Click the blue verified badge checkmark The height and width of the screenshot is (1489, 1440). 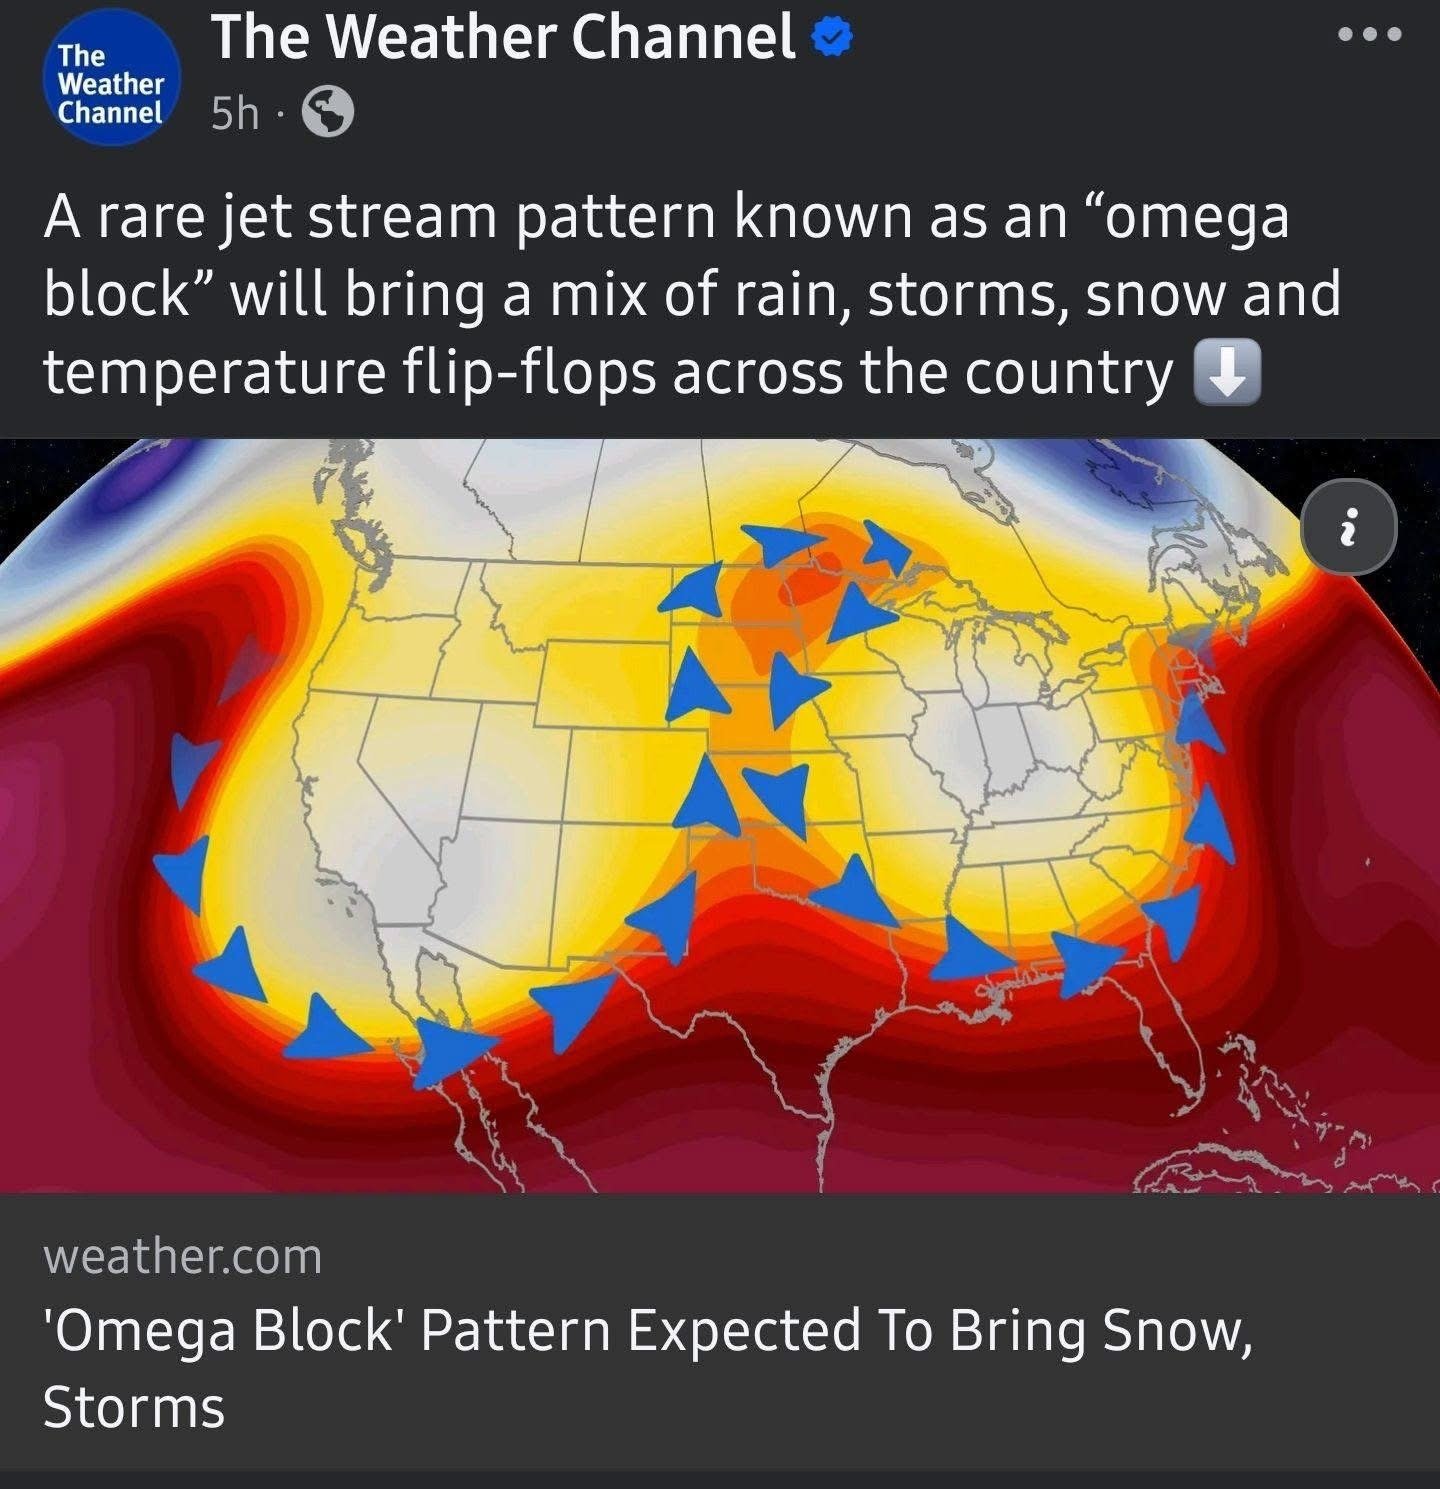pos(831,38)
